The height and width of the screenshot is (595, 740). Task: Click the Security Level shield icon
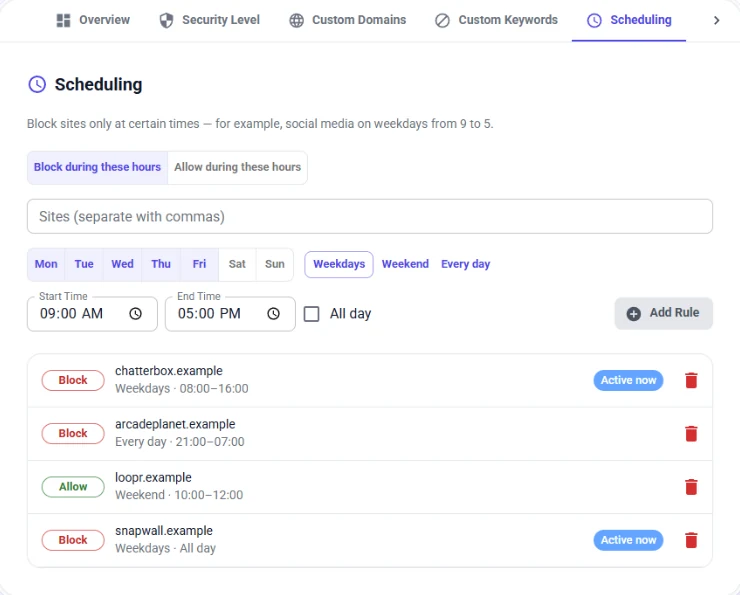[x=166, y=20]
